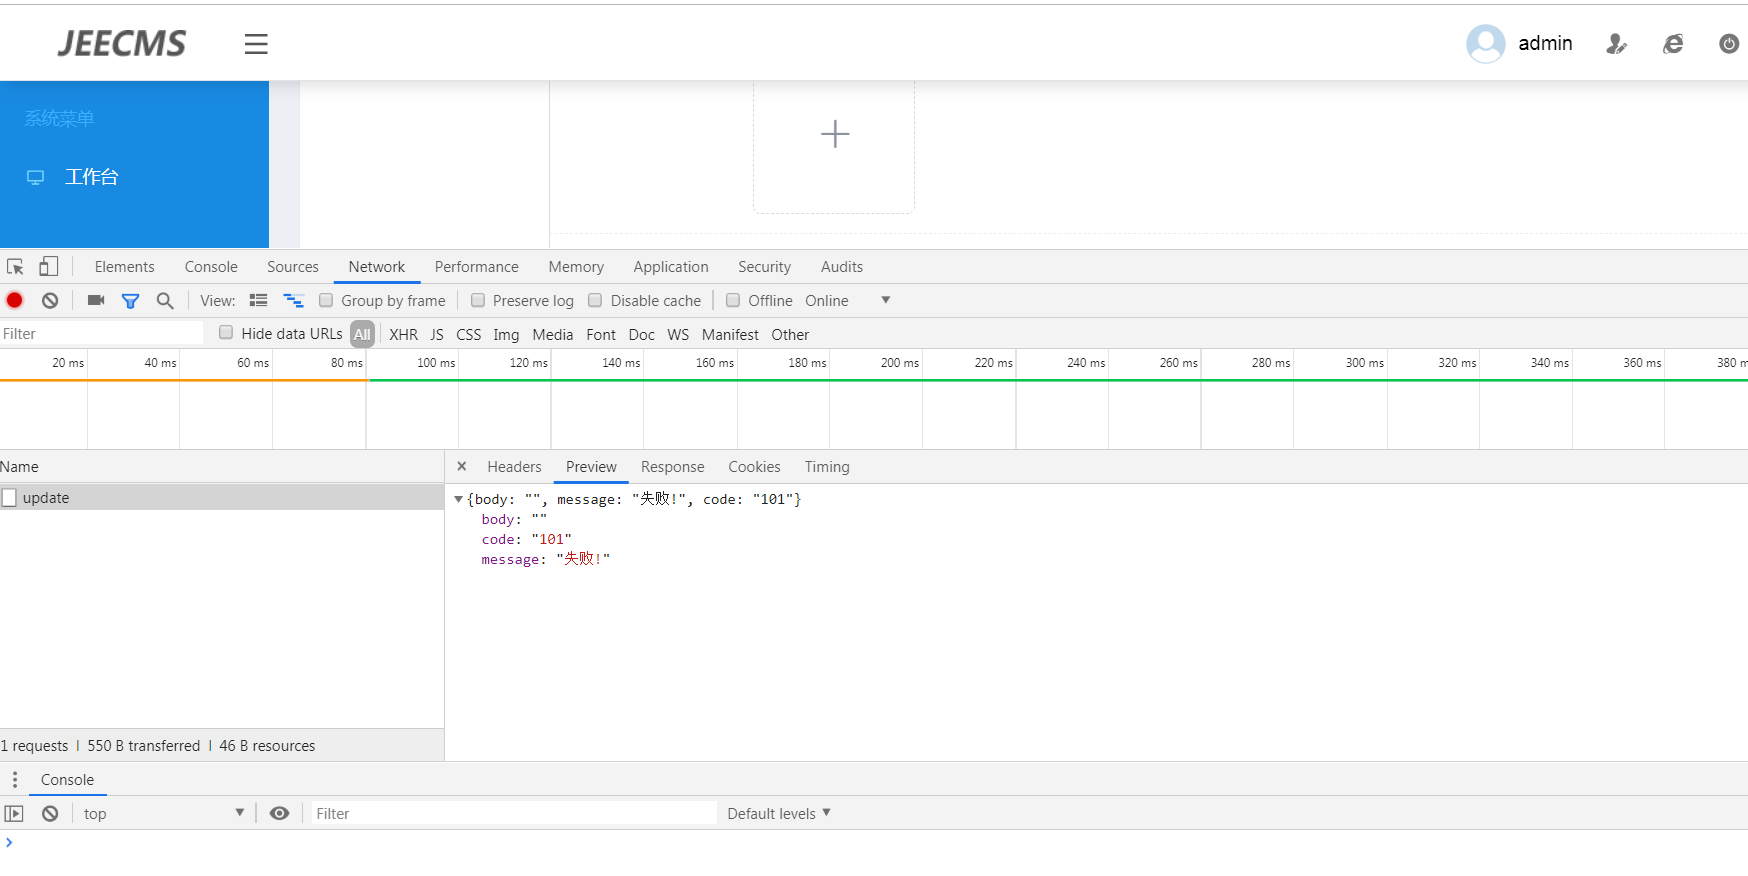The width and height of the screenshot is (1748, 876).
Task: Check the Disable cache option
Action: point(596,300)
